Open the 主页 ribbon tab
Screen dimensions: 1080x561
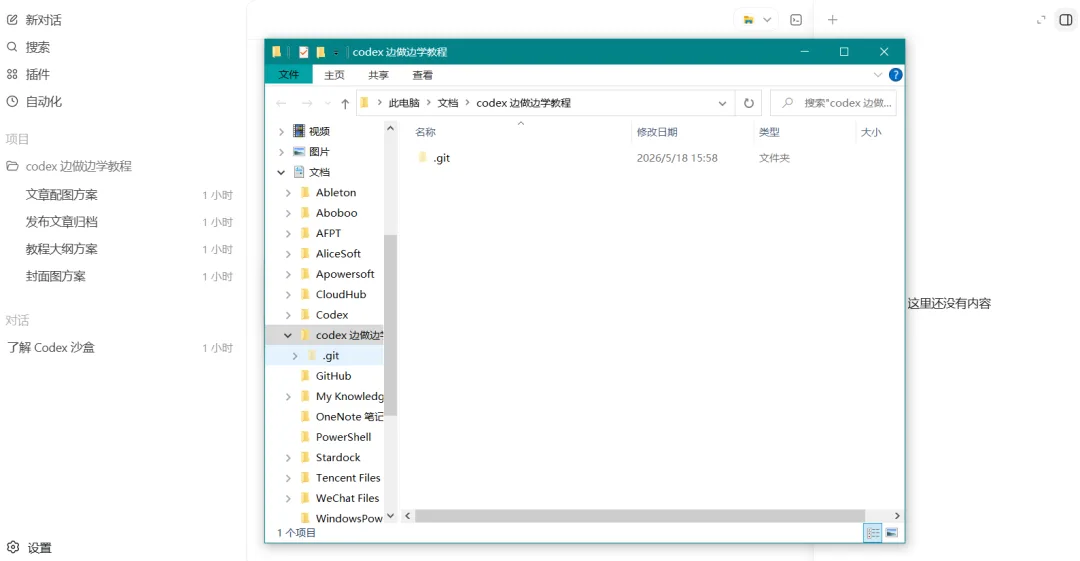pyautogui.click(x=334, y=74)
